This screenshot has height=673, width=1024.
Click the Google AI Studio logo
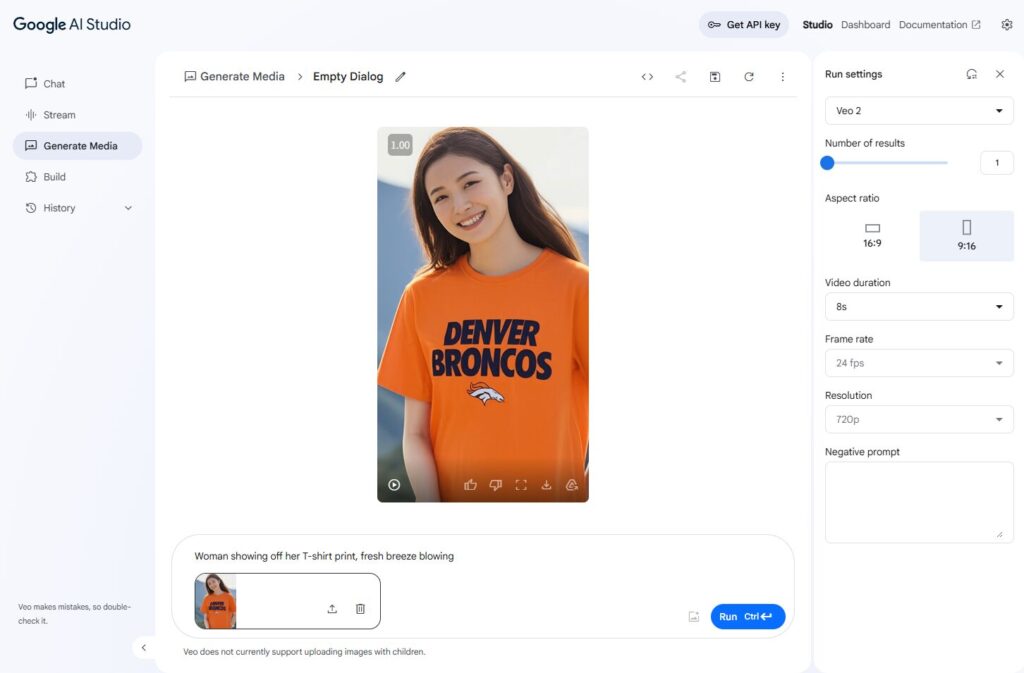[72, 24]
